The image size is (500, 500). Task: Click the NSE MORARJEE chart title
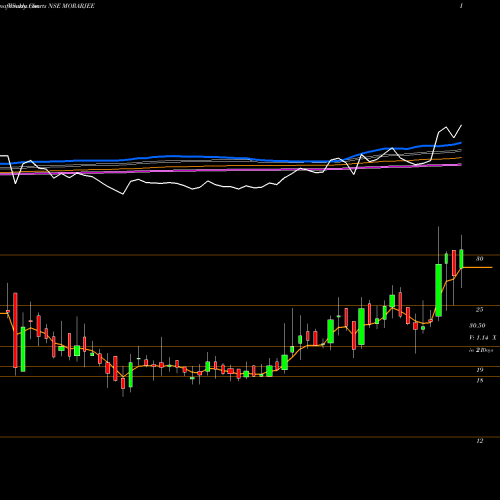71,6
